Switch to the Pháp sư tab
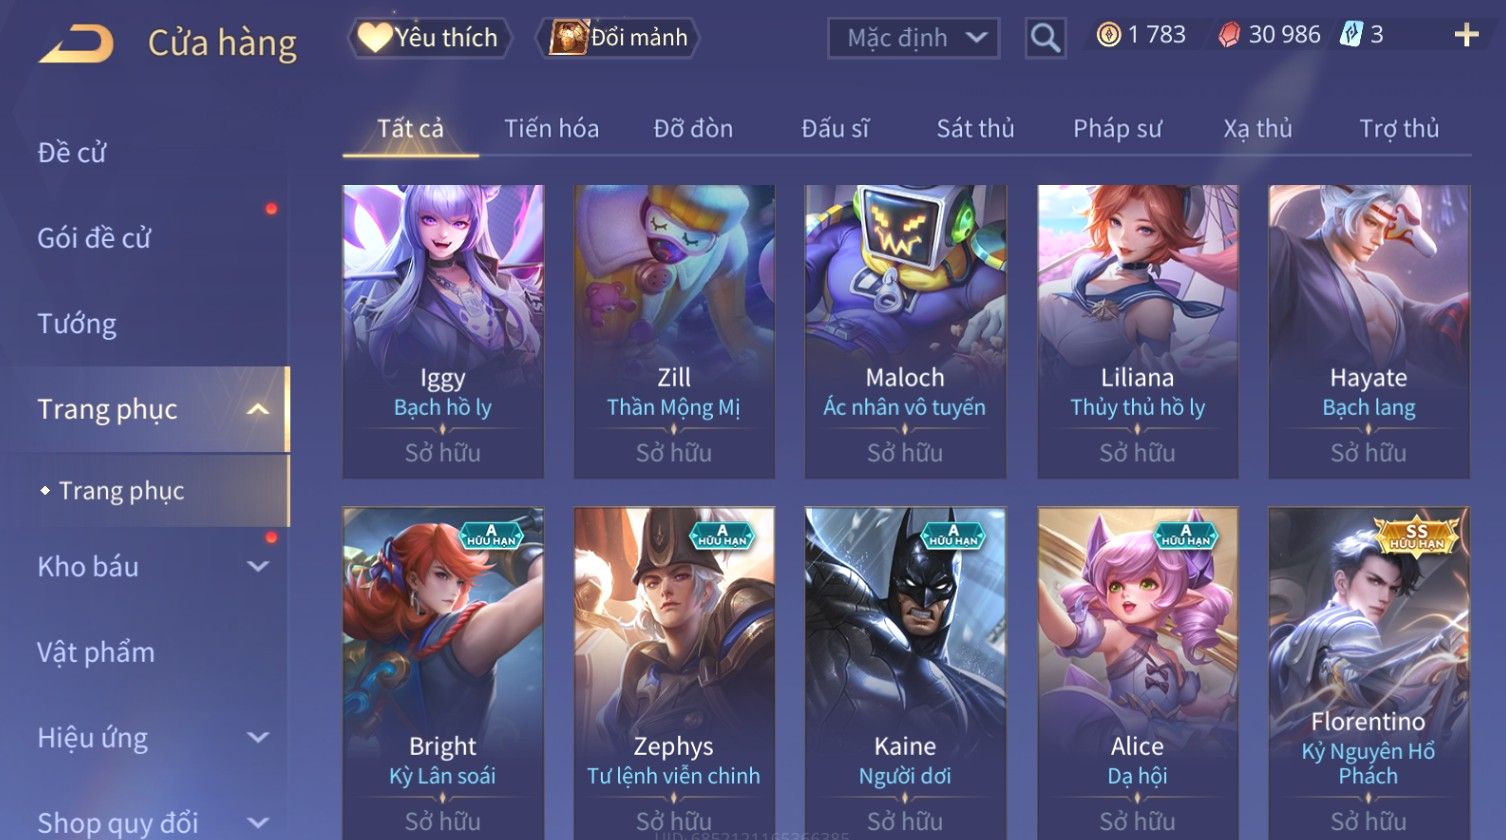1506x840 pixels. pos(1117,129)
